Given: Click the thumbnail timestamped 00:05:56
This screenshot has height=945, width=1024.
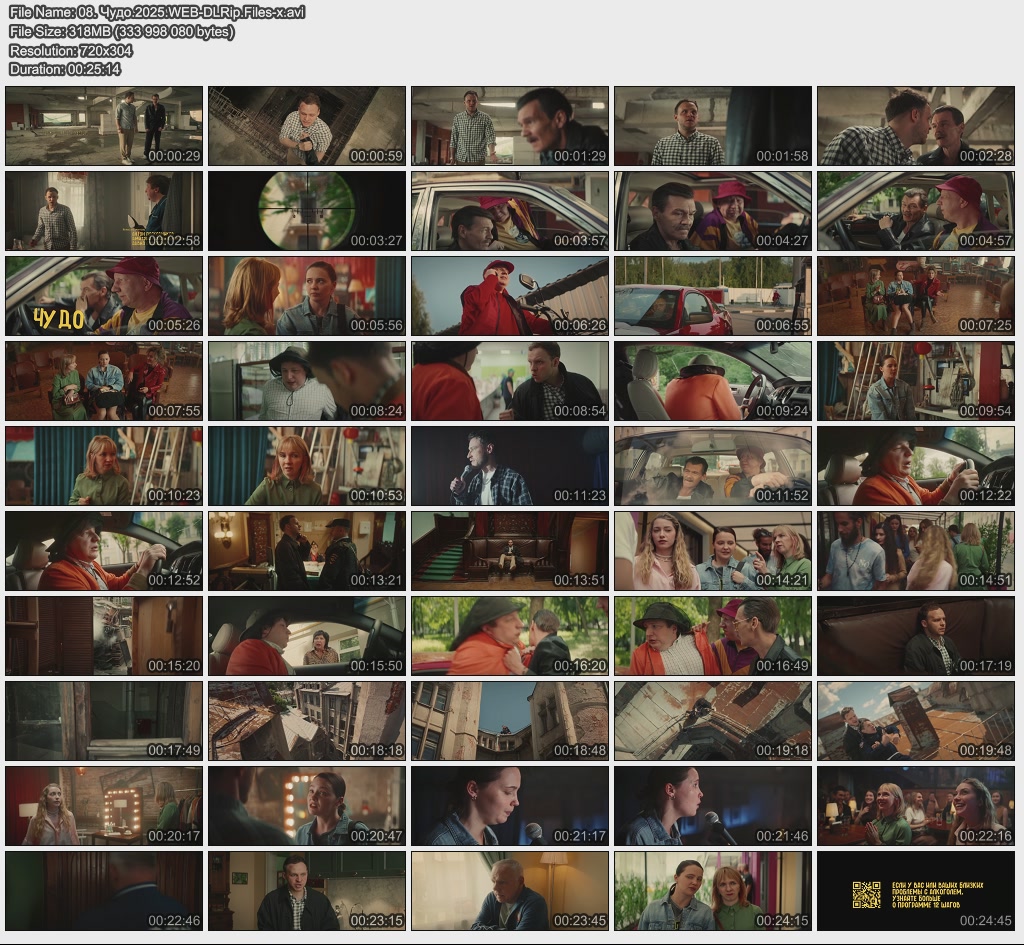Looking at the screenshot, I should click(307, 296).
